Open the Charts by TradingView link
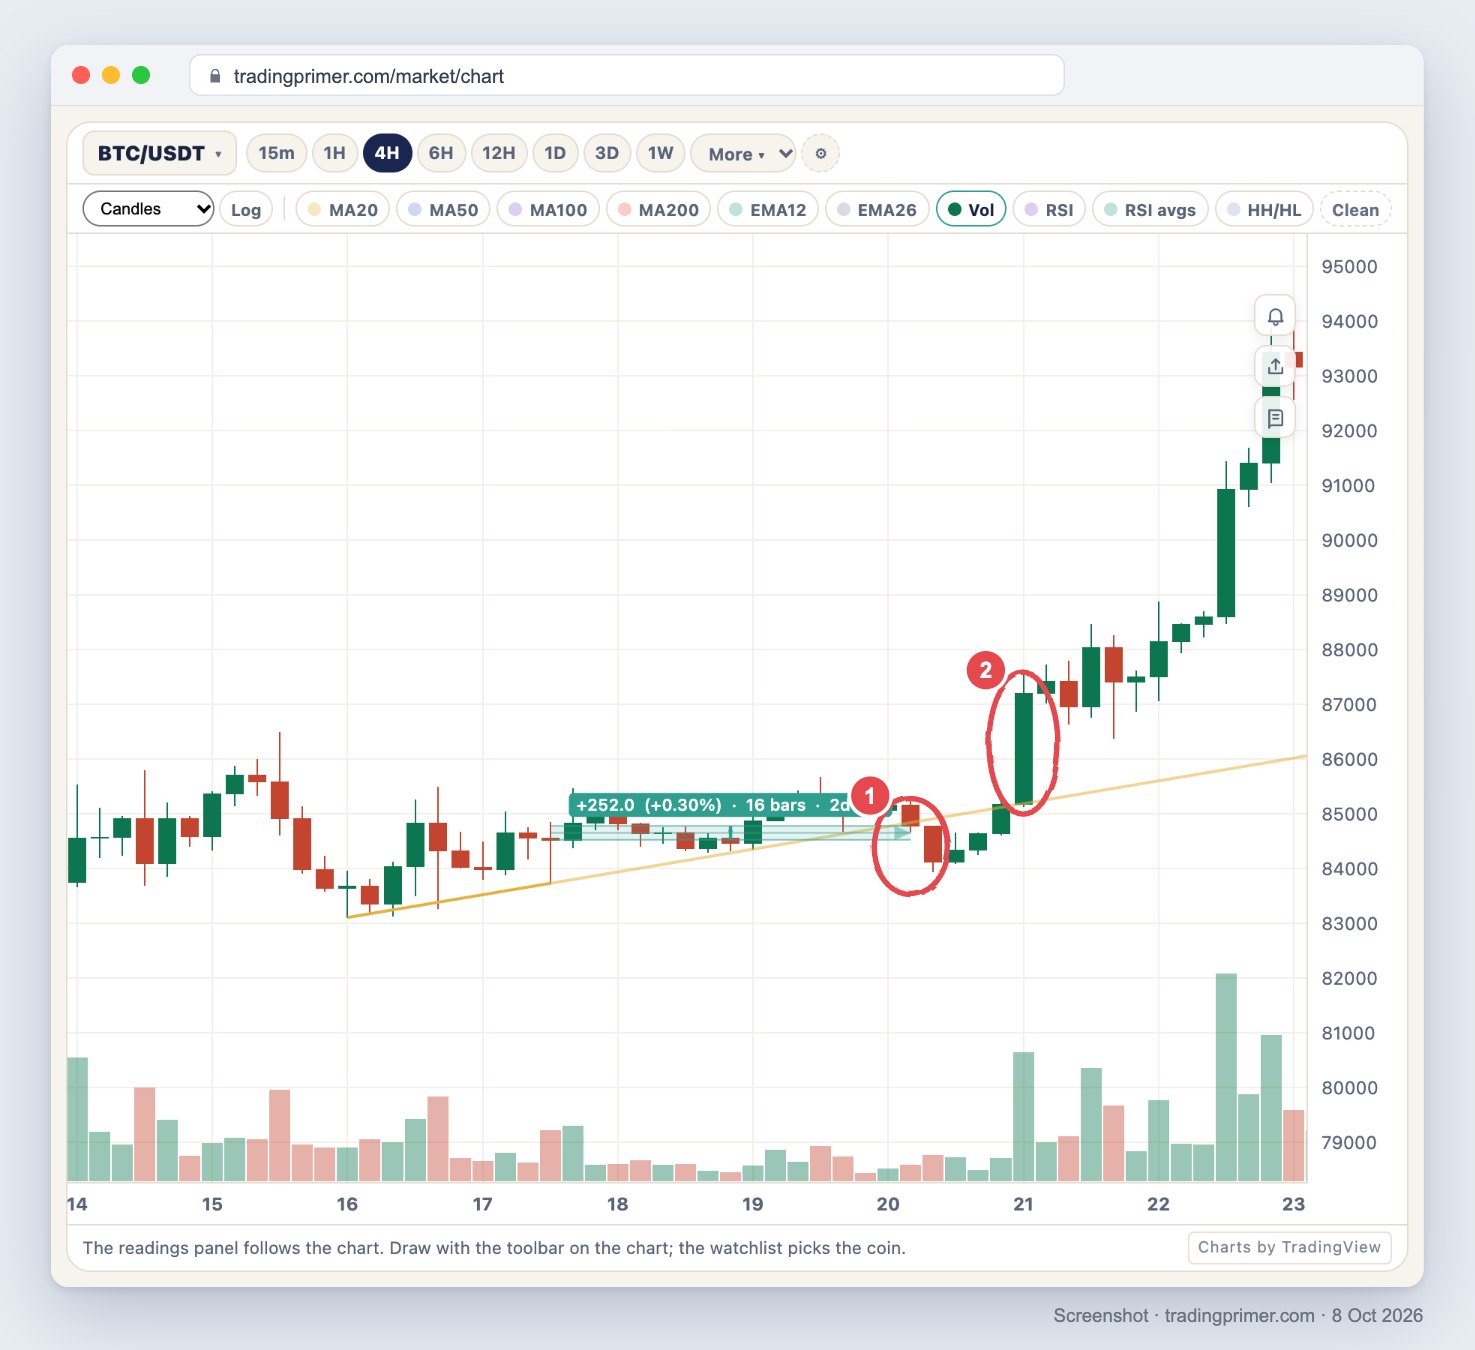The width and height of the screenshot is (1475, 1350). [x=1289, y=1247]
